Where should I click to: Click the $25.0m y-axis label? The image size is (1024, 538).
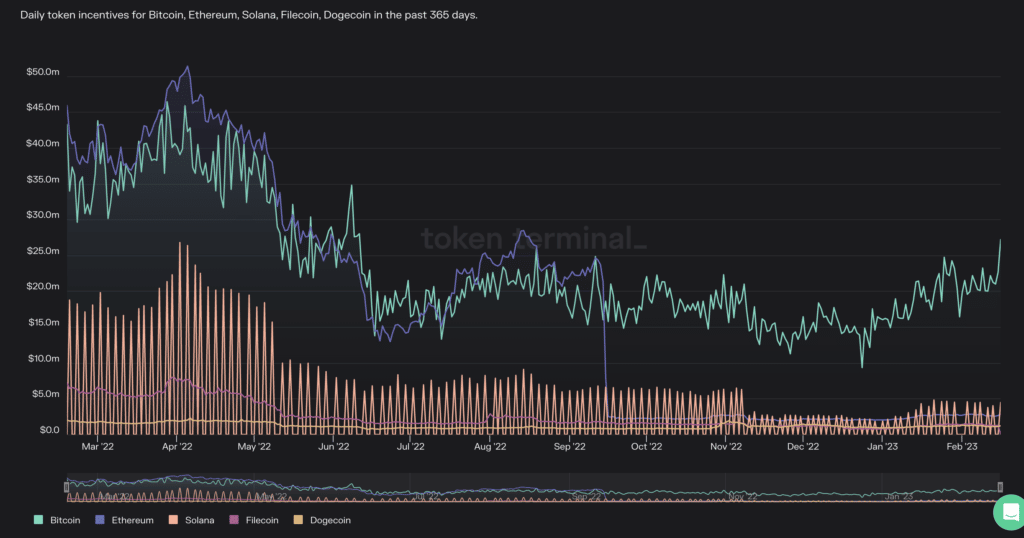(x=43, y=251)
